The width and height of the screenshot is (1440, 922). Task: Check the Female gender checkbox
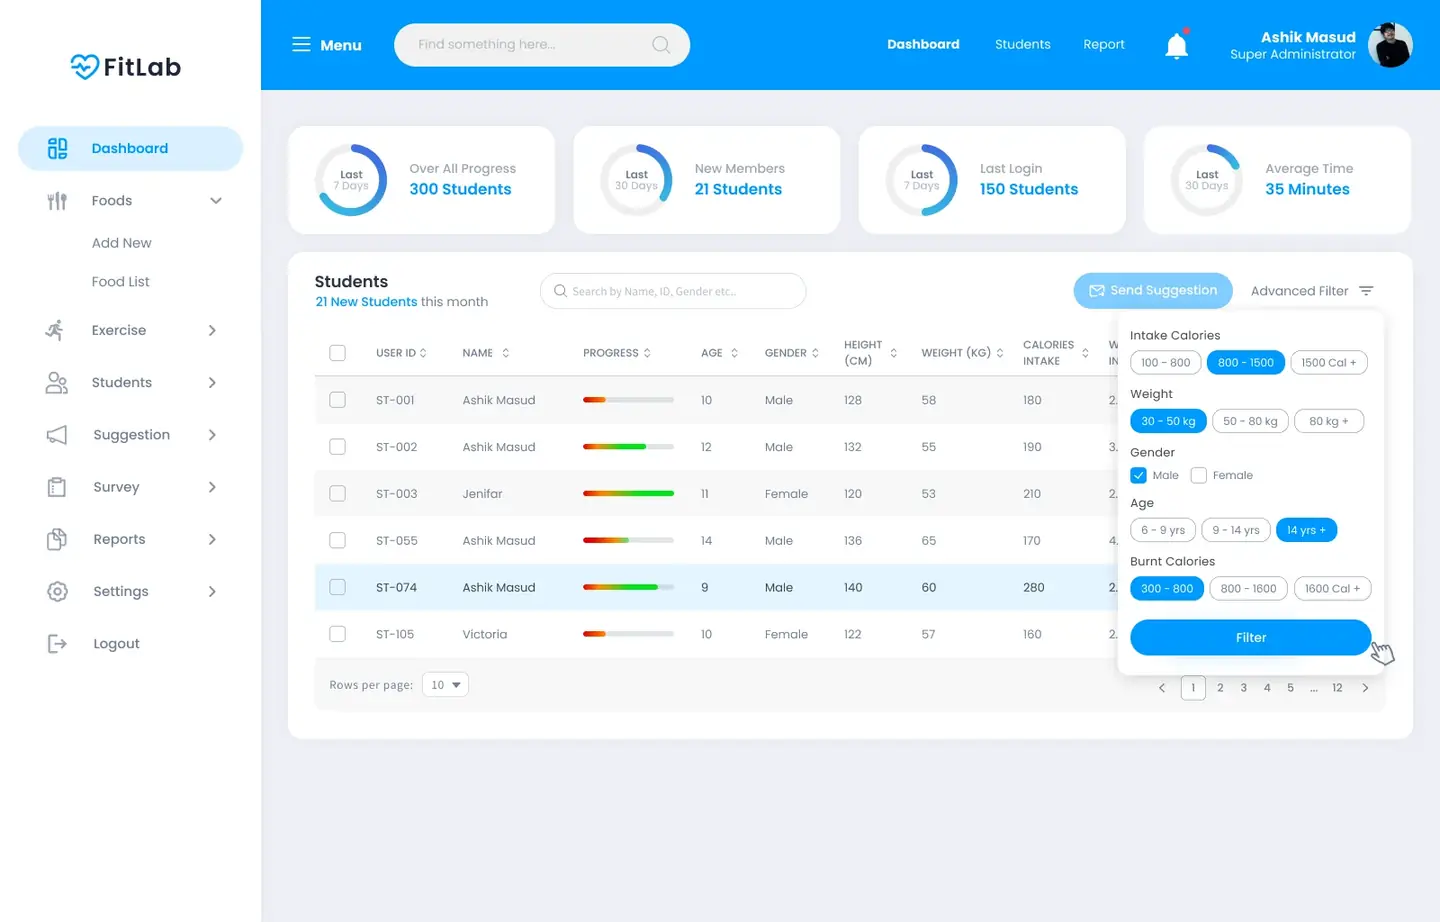point(1199,475)
